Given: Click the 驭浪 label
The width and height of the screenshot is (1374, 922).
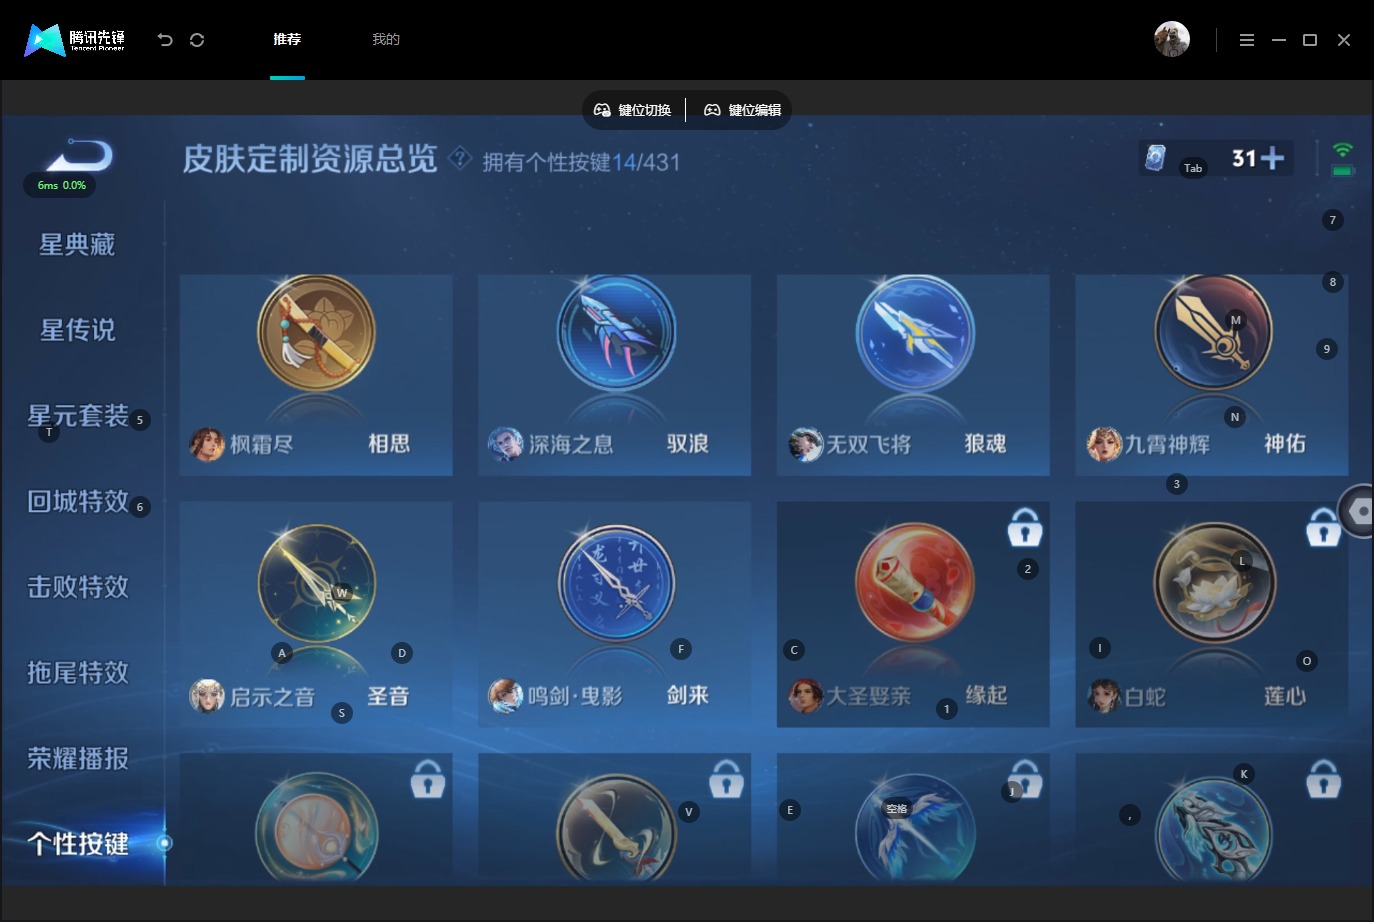Looking at the screenshot, I should [688, 444].
